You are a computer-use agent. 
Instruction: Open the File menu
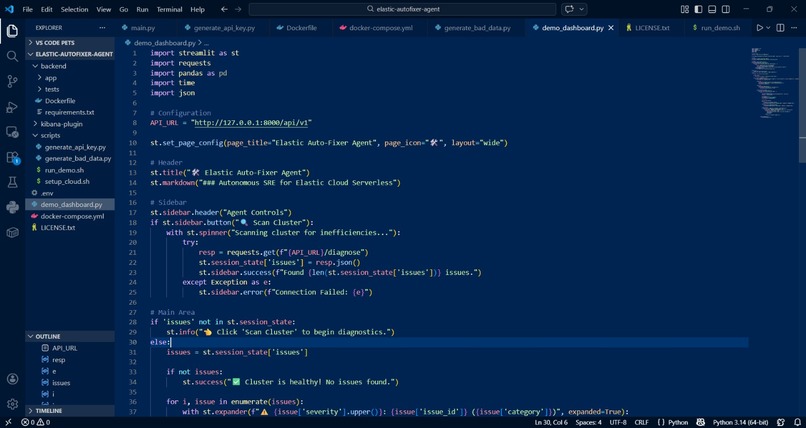click(x=28, y=9)
